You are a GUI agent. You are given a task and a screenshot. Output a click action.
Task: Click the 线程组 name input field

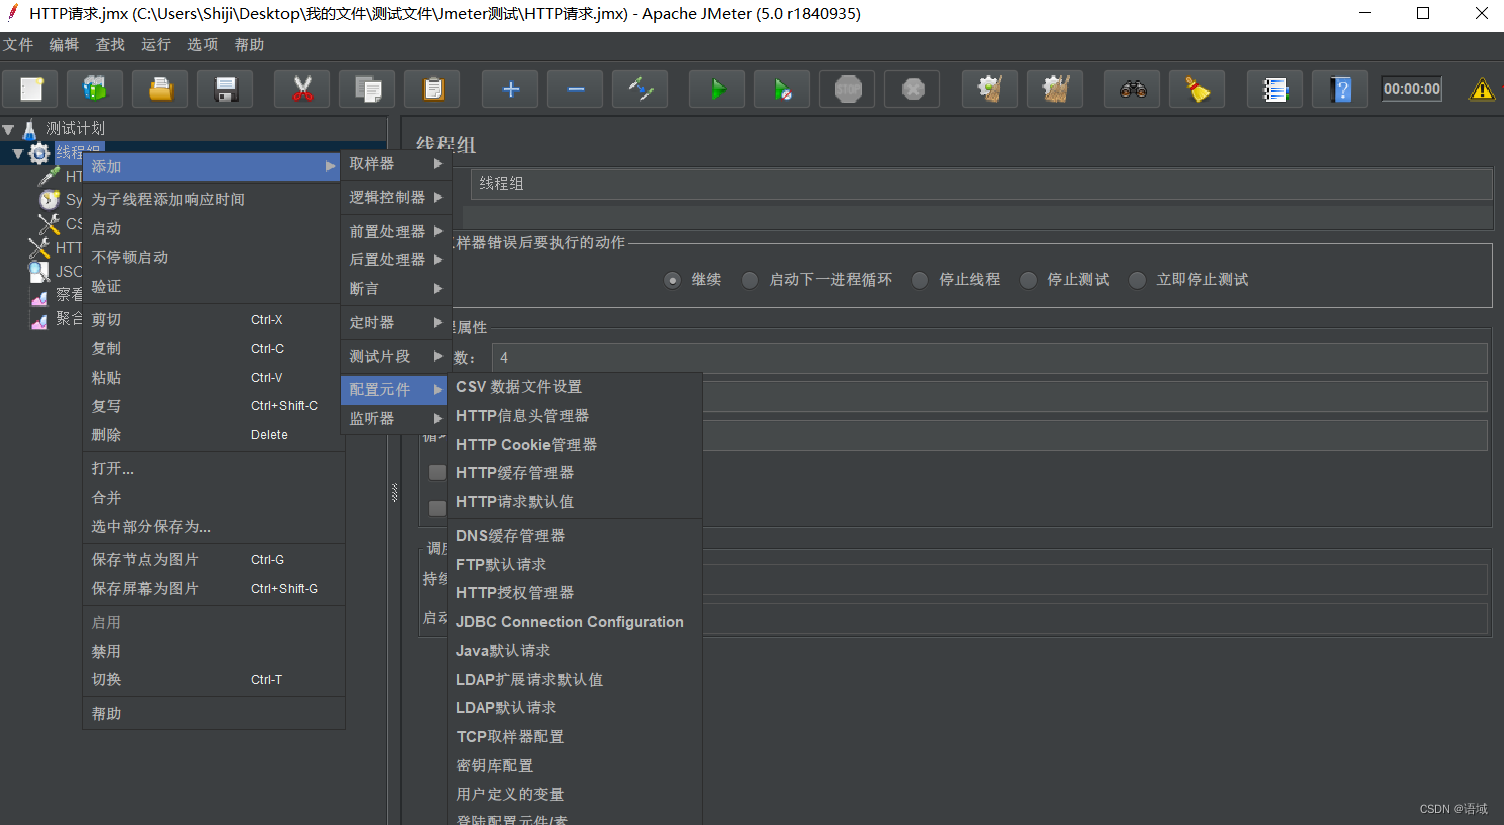[981, 183]
